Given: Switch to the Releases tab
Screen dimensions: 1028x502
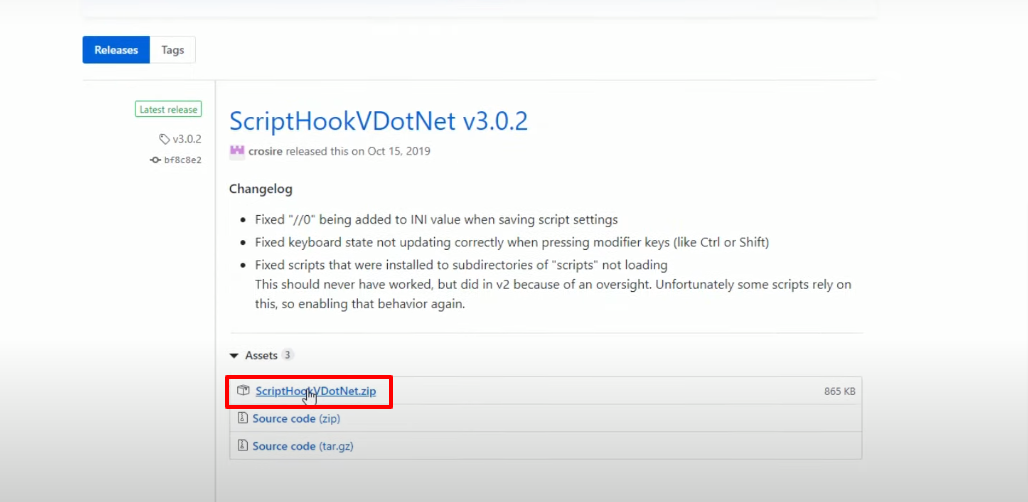Looking at the screenshot, I should 116,50.
